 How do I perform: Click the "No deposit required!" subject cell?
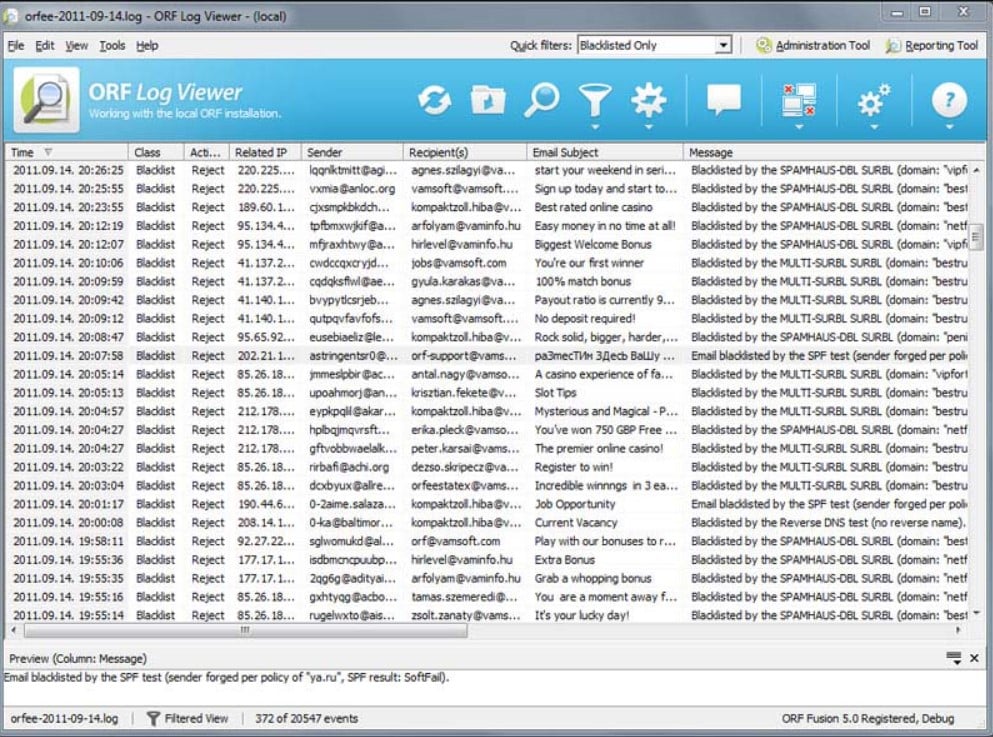click(585, 318)
